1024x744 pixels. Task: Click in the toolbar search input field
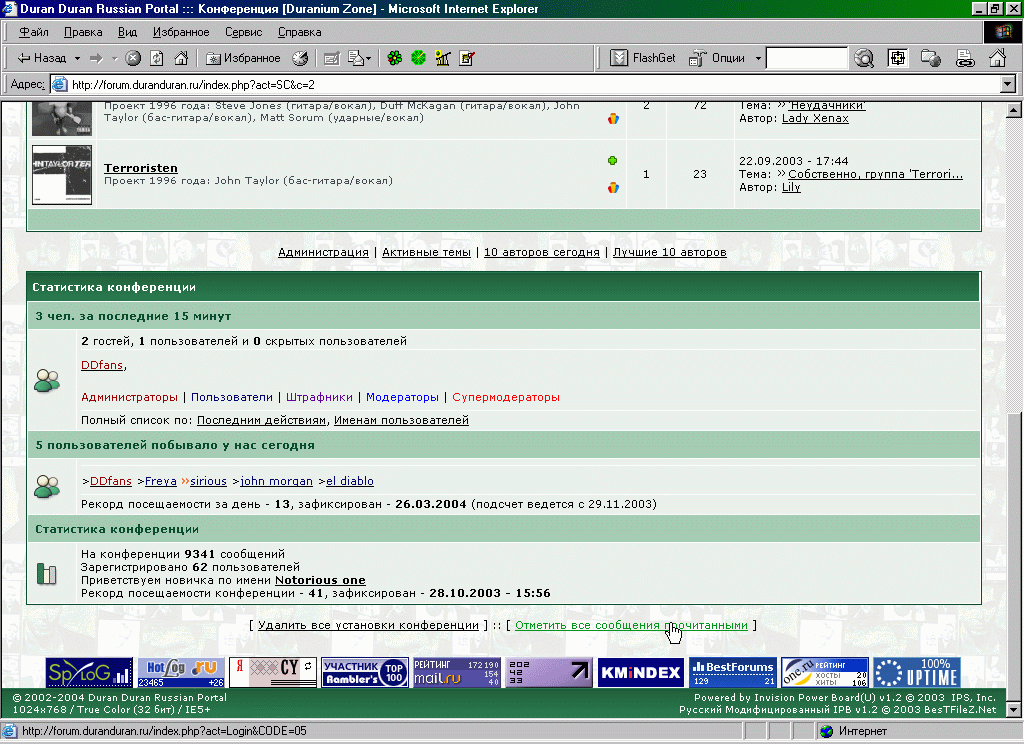(806, 58)
